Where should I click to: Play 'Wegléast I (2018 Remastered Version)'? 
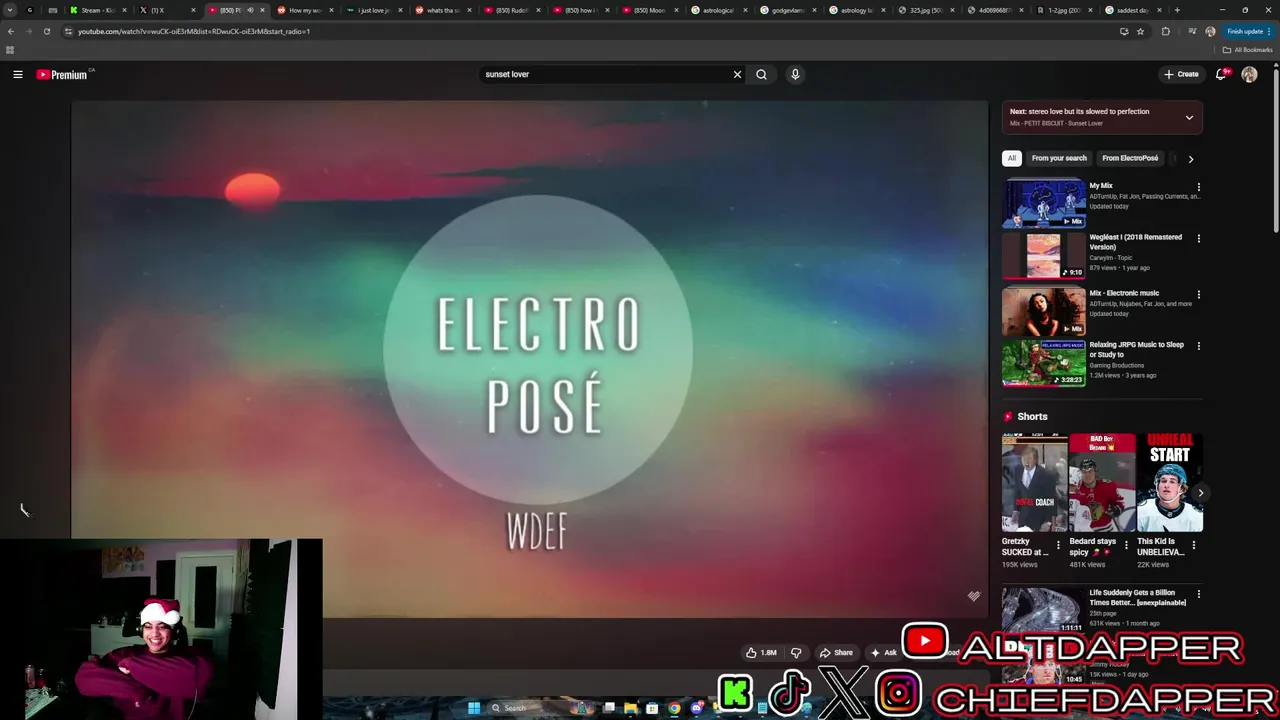click(1044, 256)
